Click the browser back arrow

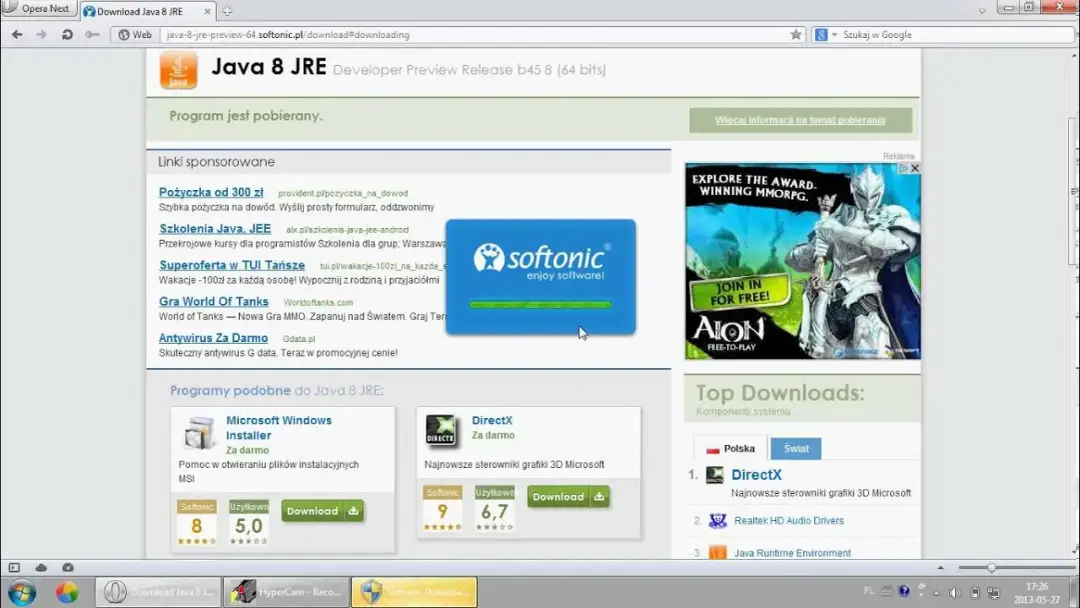(x=17, y=34)
